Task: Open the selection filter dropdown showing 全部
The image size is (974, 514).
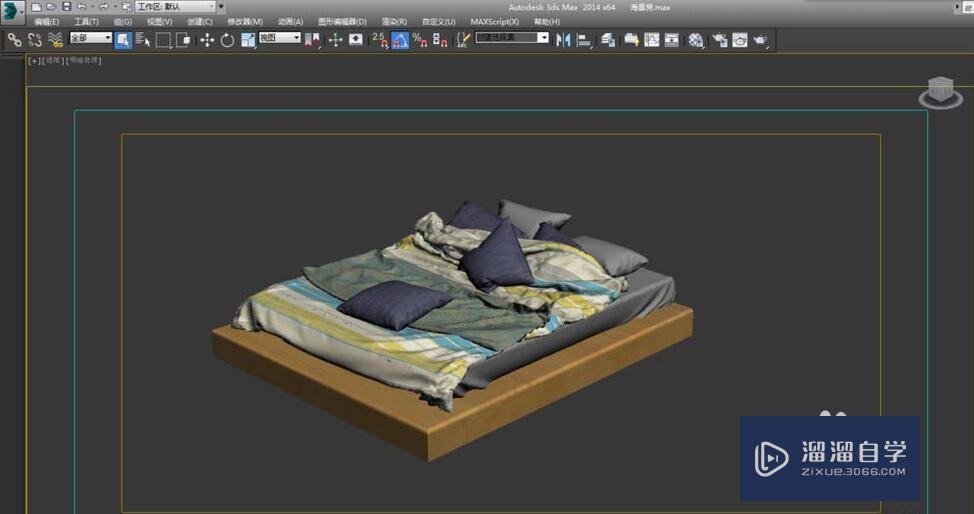Action: pyautogui.click(x=91, y=38)
